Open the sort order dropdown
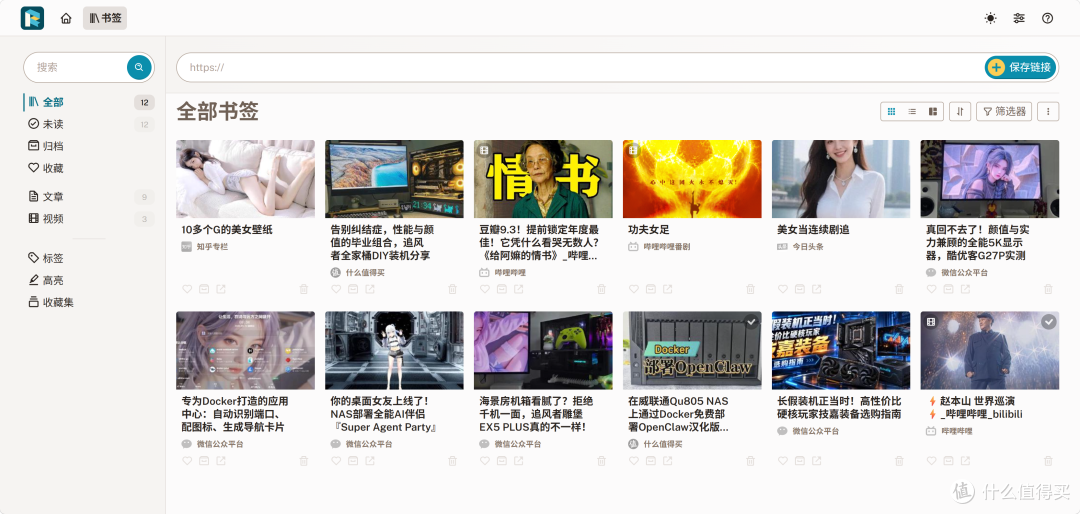The width and height of the screenshot is (1080, 514). tap(959, 111)
